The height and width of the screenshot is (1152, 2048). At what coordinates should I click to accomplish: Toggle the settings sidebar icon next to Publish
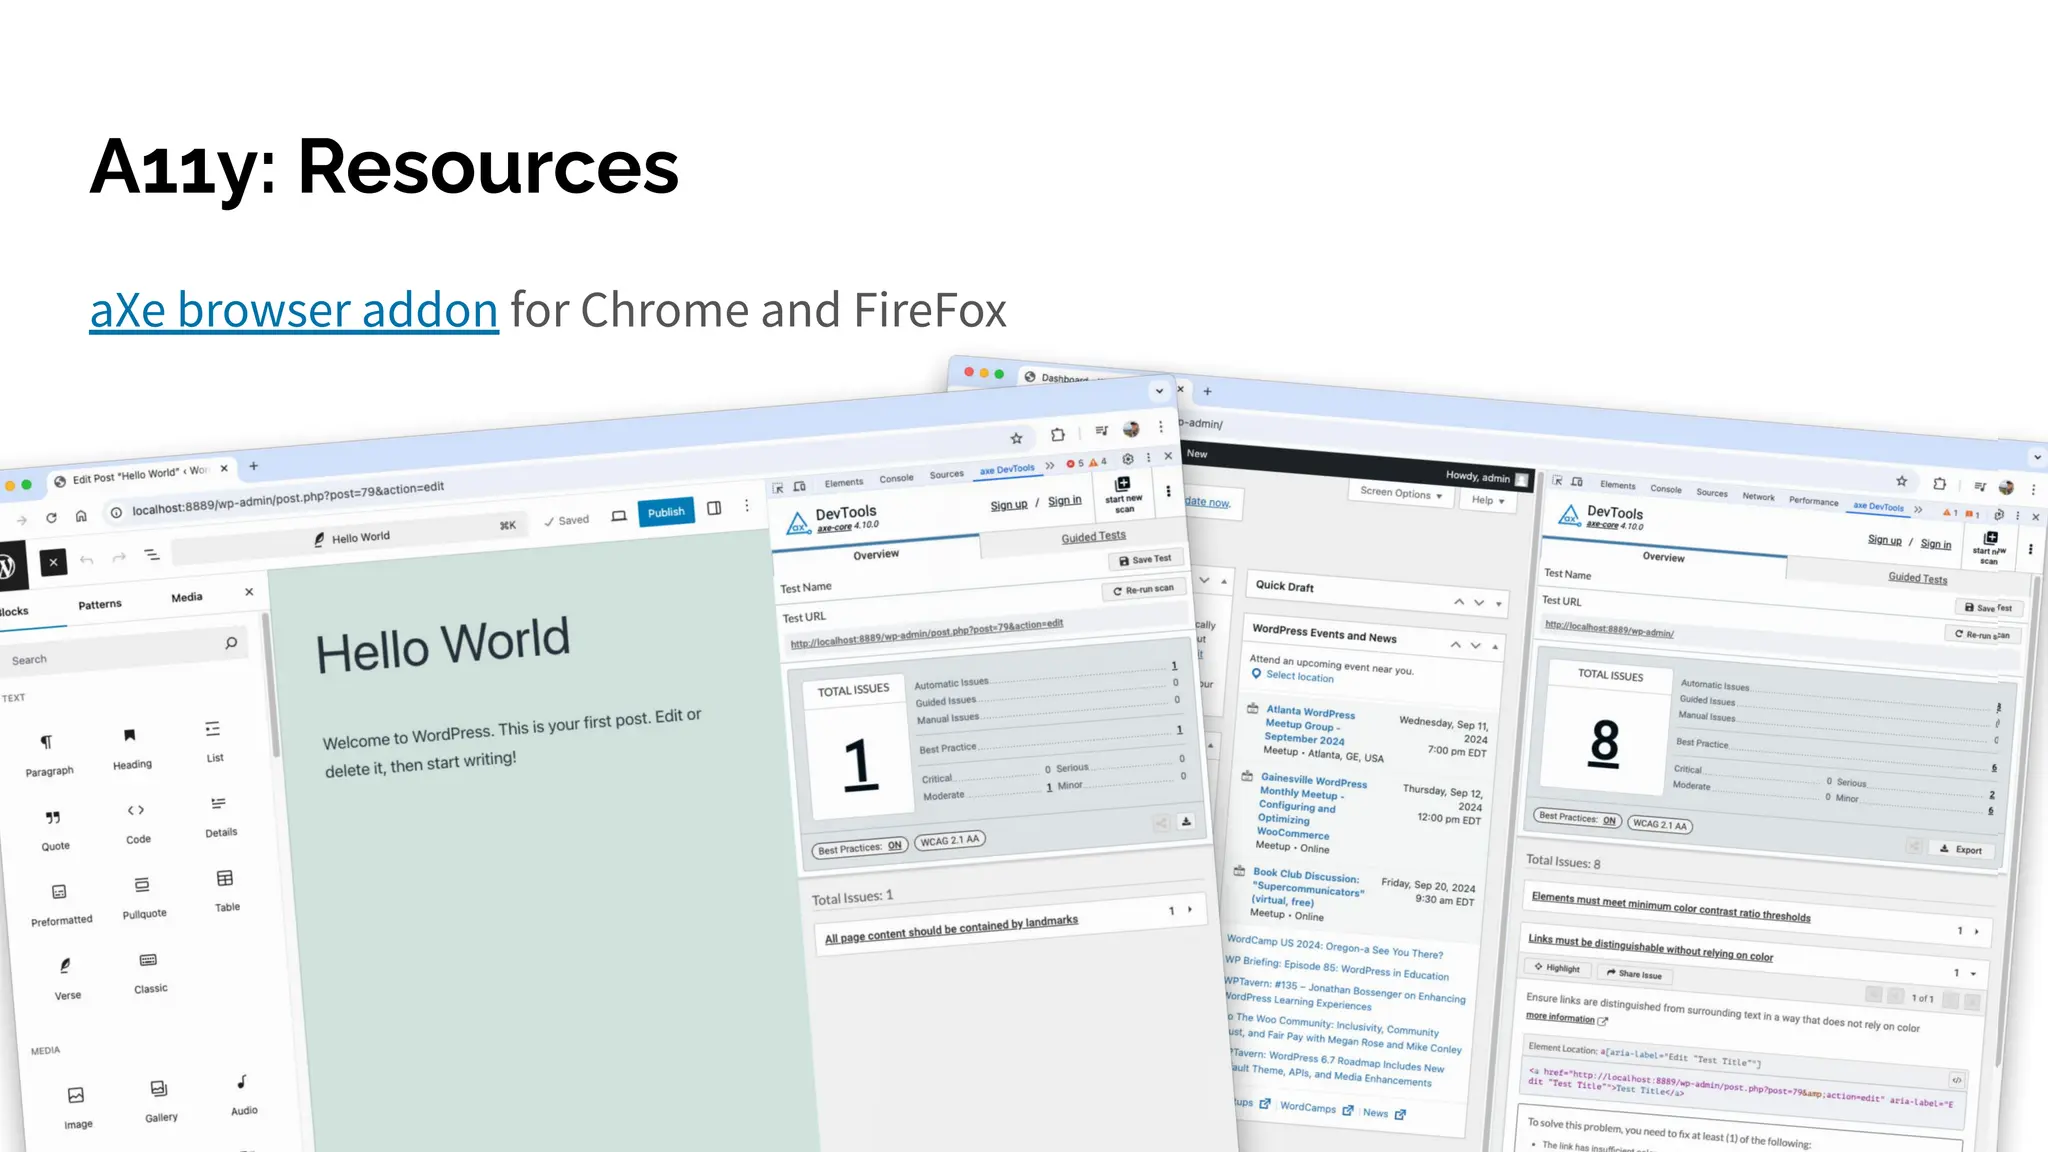714,508
